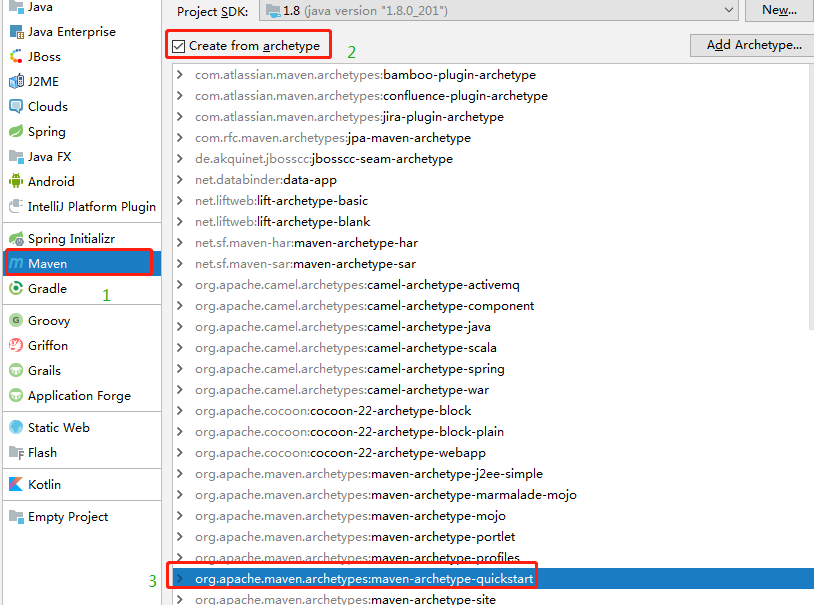Image resolution: width=814 pixels, height=605 pixels.
Task: Click the J2ME icon
Action: 16,81
